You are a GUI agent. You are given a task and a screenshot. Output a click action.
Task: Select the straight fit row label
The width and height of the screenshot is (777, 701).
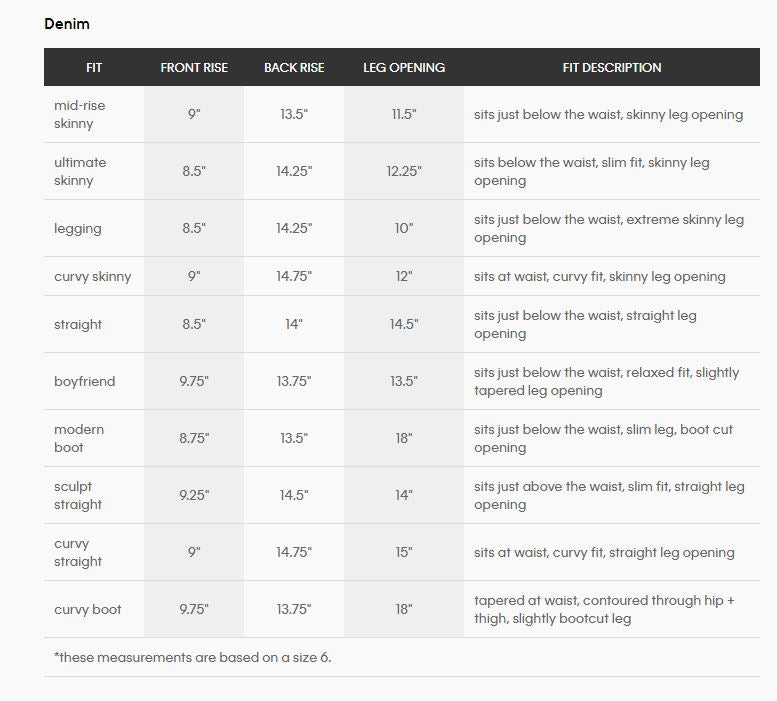coord(78,324)
